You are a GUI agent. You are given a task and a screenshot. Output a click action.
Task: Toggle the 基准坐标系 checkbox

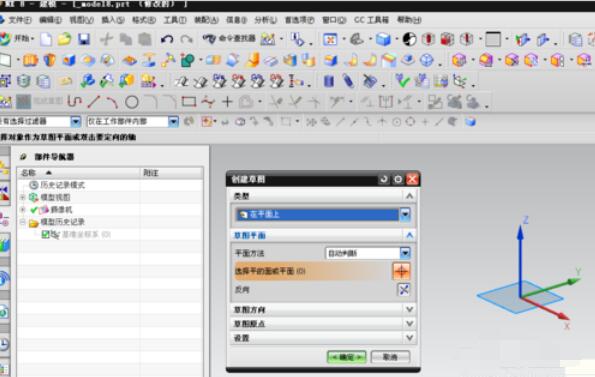coord(45,234)
